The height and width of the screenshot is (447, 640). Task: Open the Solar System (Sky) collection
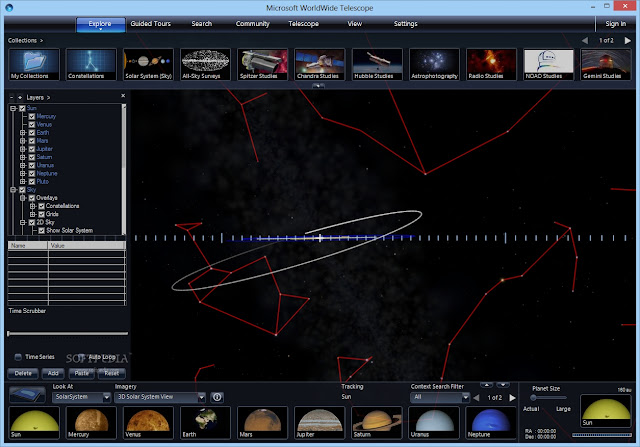148,64
